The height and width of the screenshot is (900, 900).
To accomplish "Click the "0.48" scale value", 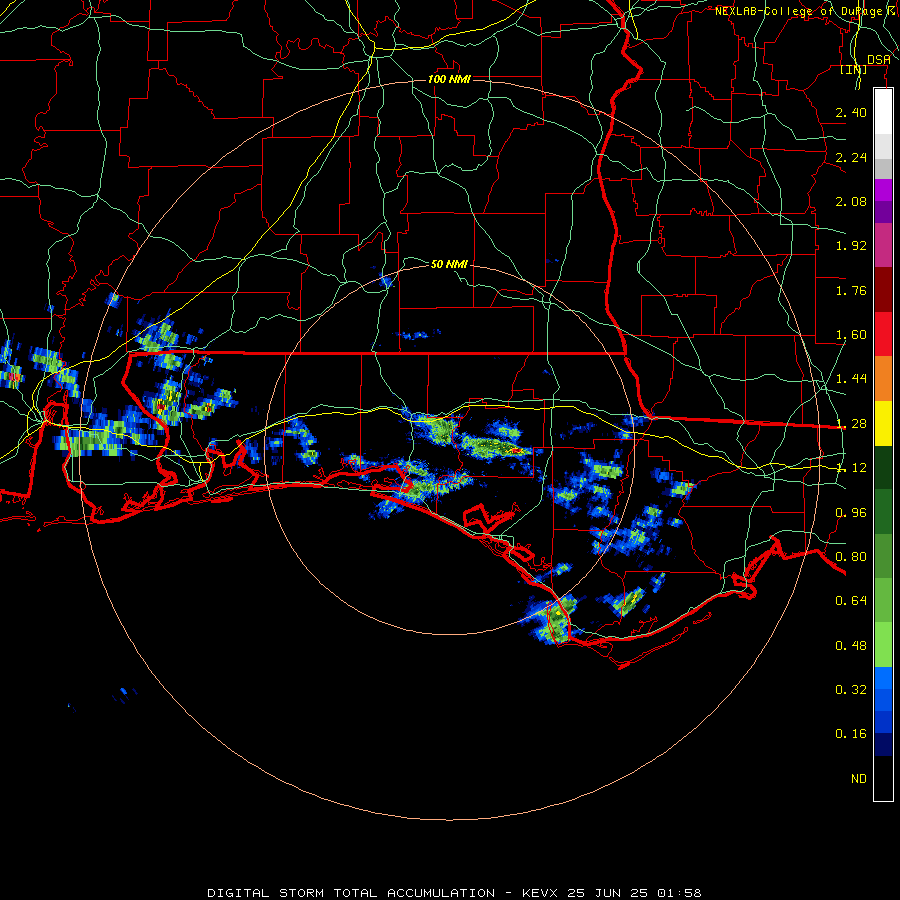I will (x=851, y=646).
